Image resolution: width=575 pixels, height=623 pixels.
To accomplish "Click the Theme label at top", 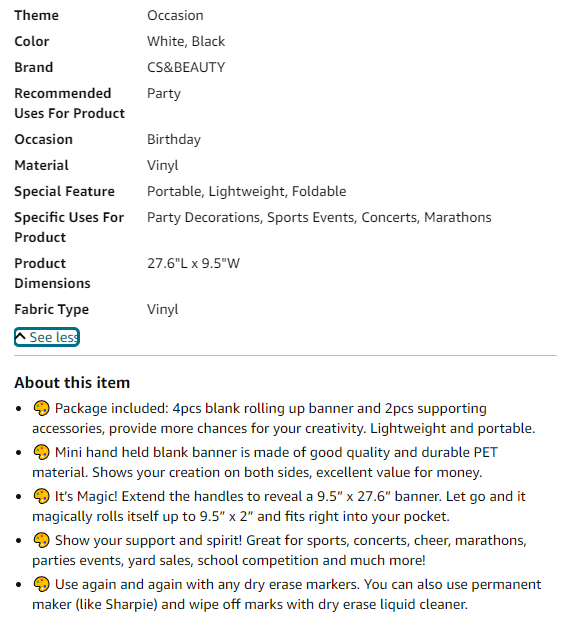I will (x=37, y=15).
